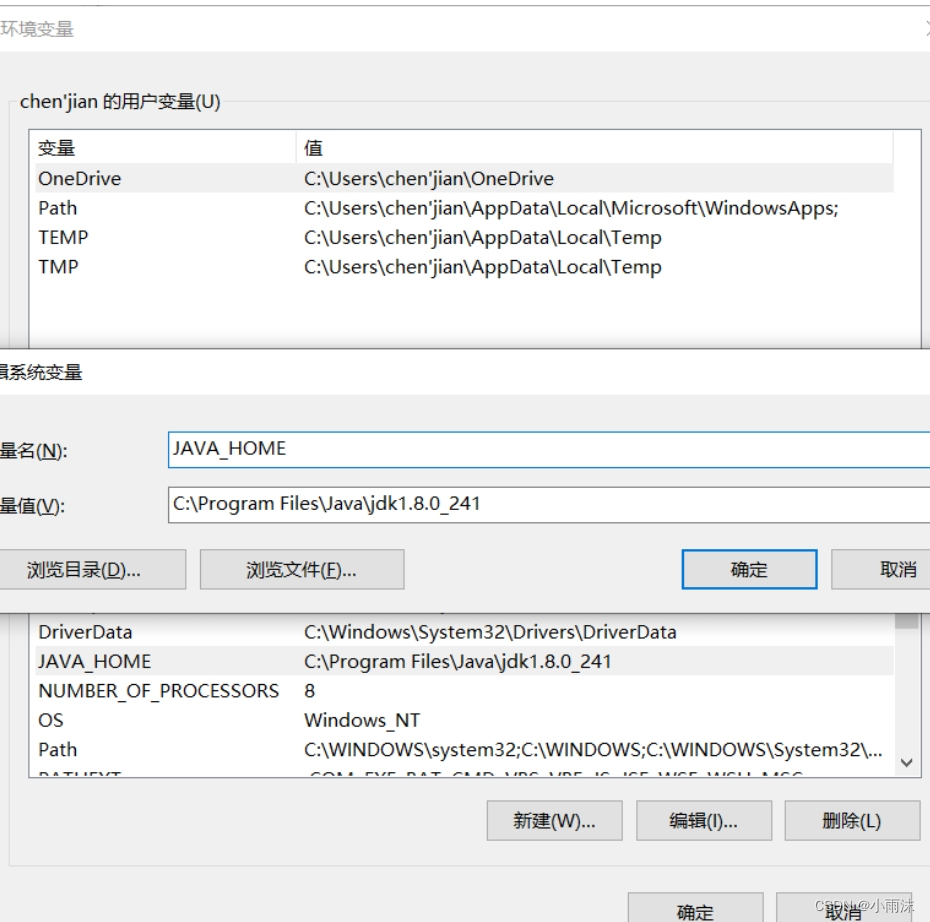Select the TEMP user variable row

pyautogui.click(x=464, y=238)
